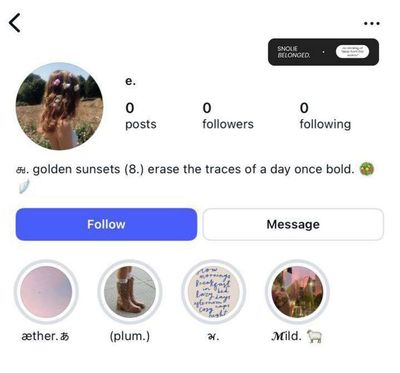The height and width of the screenshot is (373, 400).
Task: View the 0 posts count
Action: point(141,116)
